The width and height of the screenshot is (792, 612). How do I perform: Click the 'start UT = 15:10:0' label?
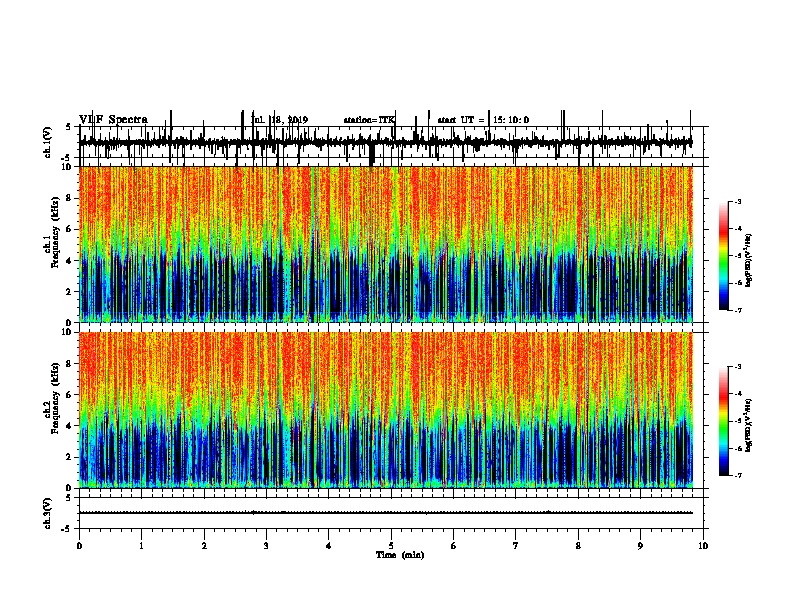coord(483,120)
